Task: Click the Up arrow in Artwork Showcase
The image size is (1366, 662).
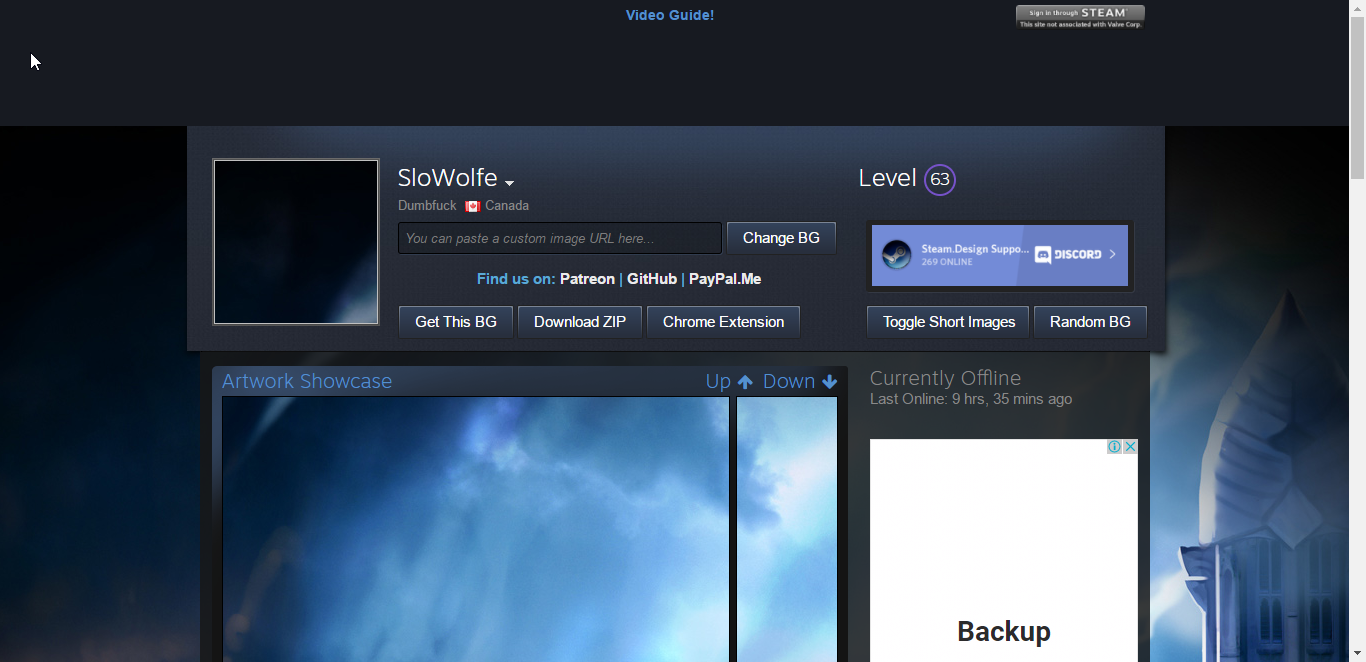Action: 744,382
